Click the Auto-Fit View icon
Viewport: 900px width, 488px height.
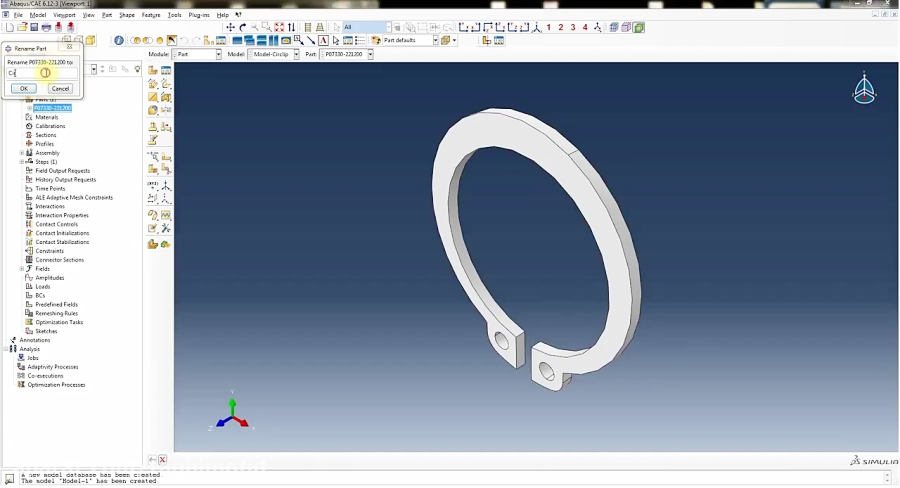tap(279, 27)
